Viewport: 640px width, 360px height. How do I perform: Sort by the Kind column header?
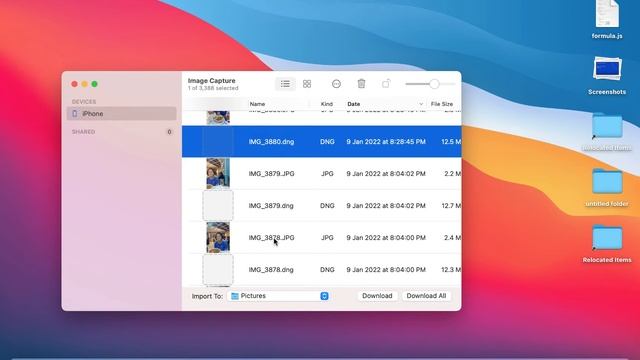coord(327,104)
